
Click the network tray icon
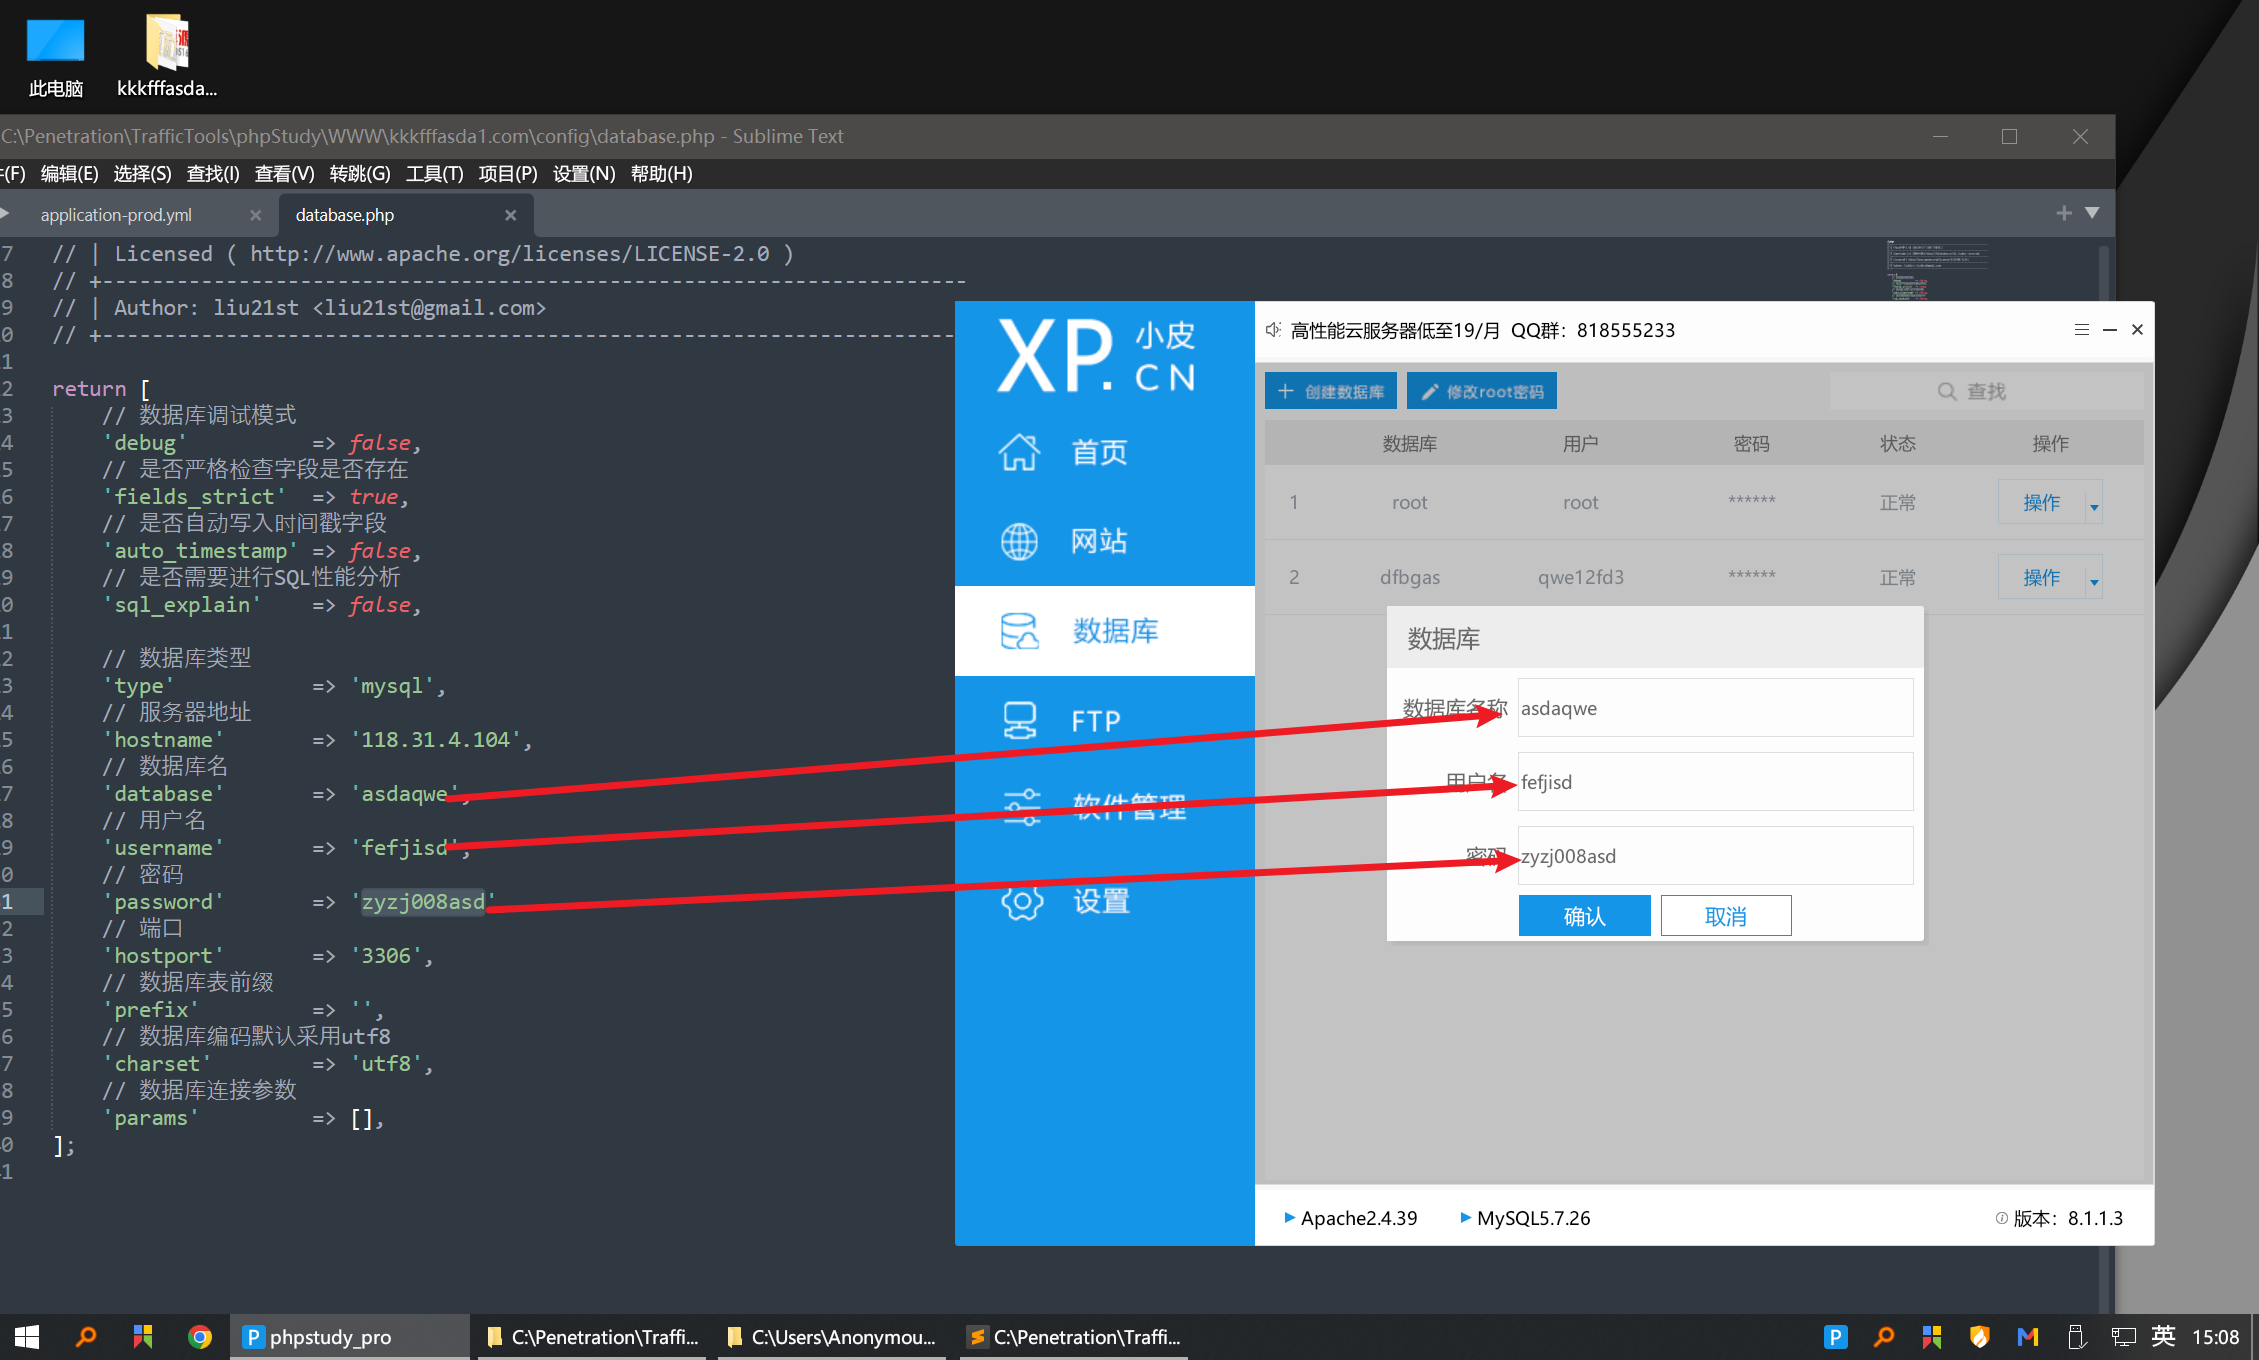[2123, 1337]
